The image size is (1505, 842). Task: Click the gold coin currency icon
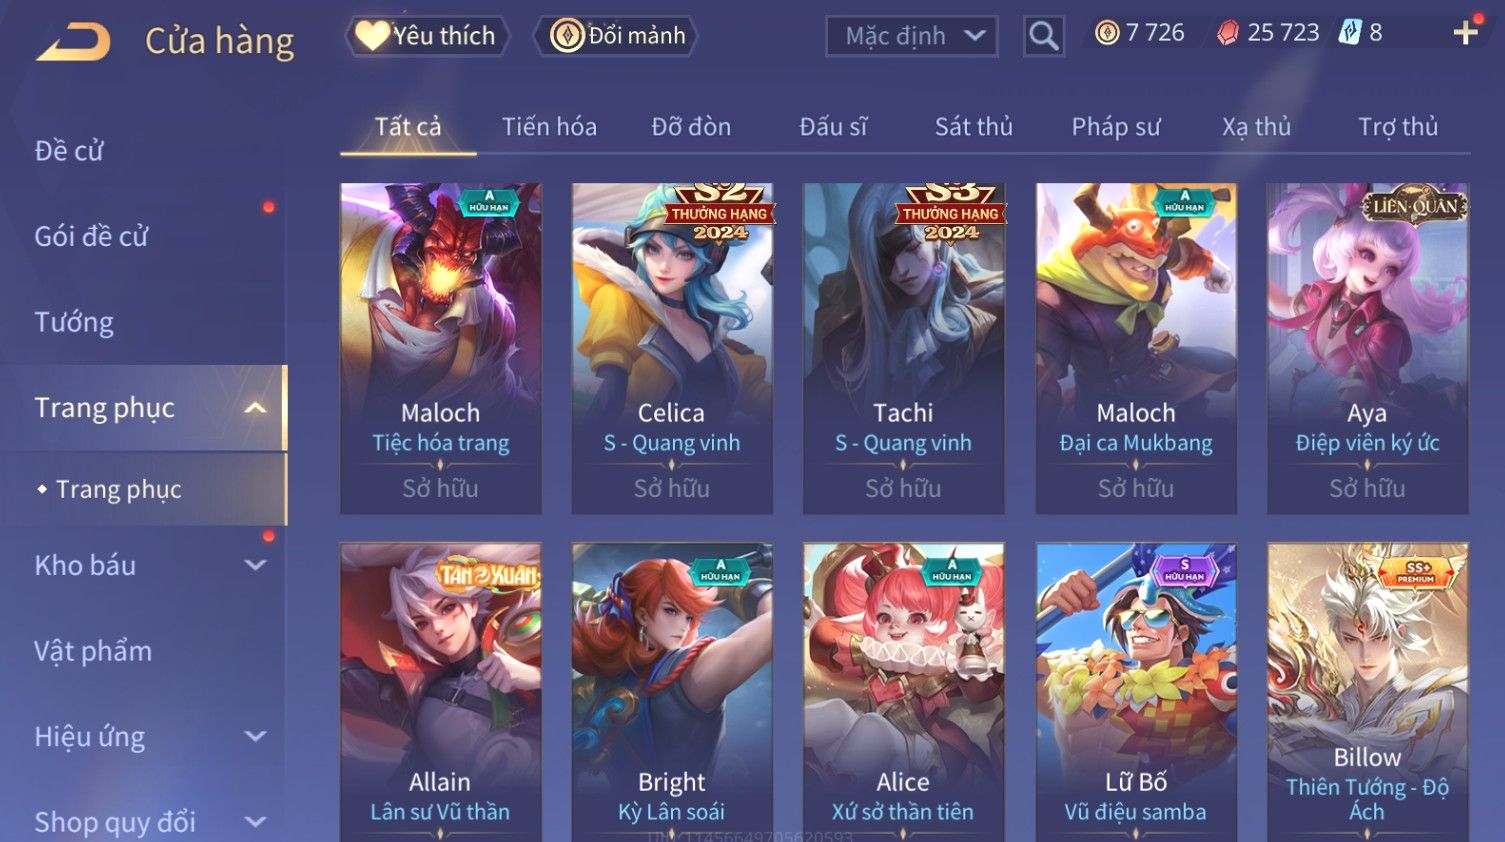point(1107,33)
